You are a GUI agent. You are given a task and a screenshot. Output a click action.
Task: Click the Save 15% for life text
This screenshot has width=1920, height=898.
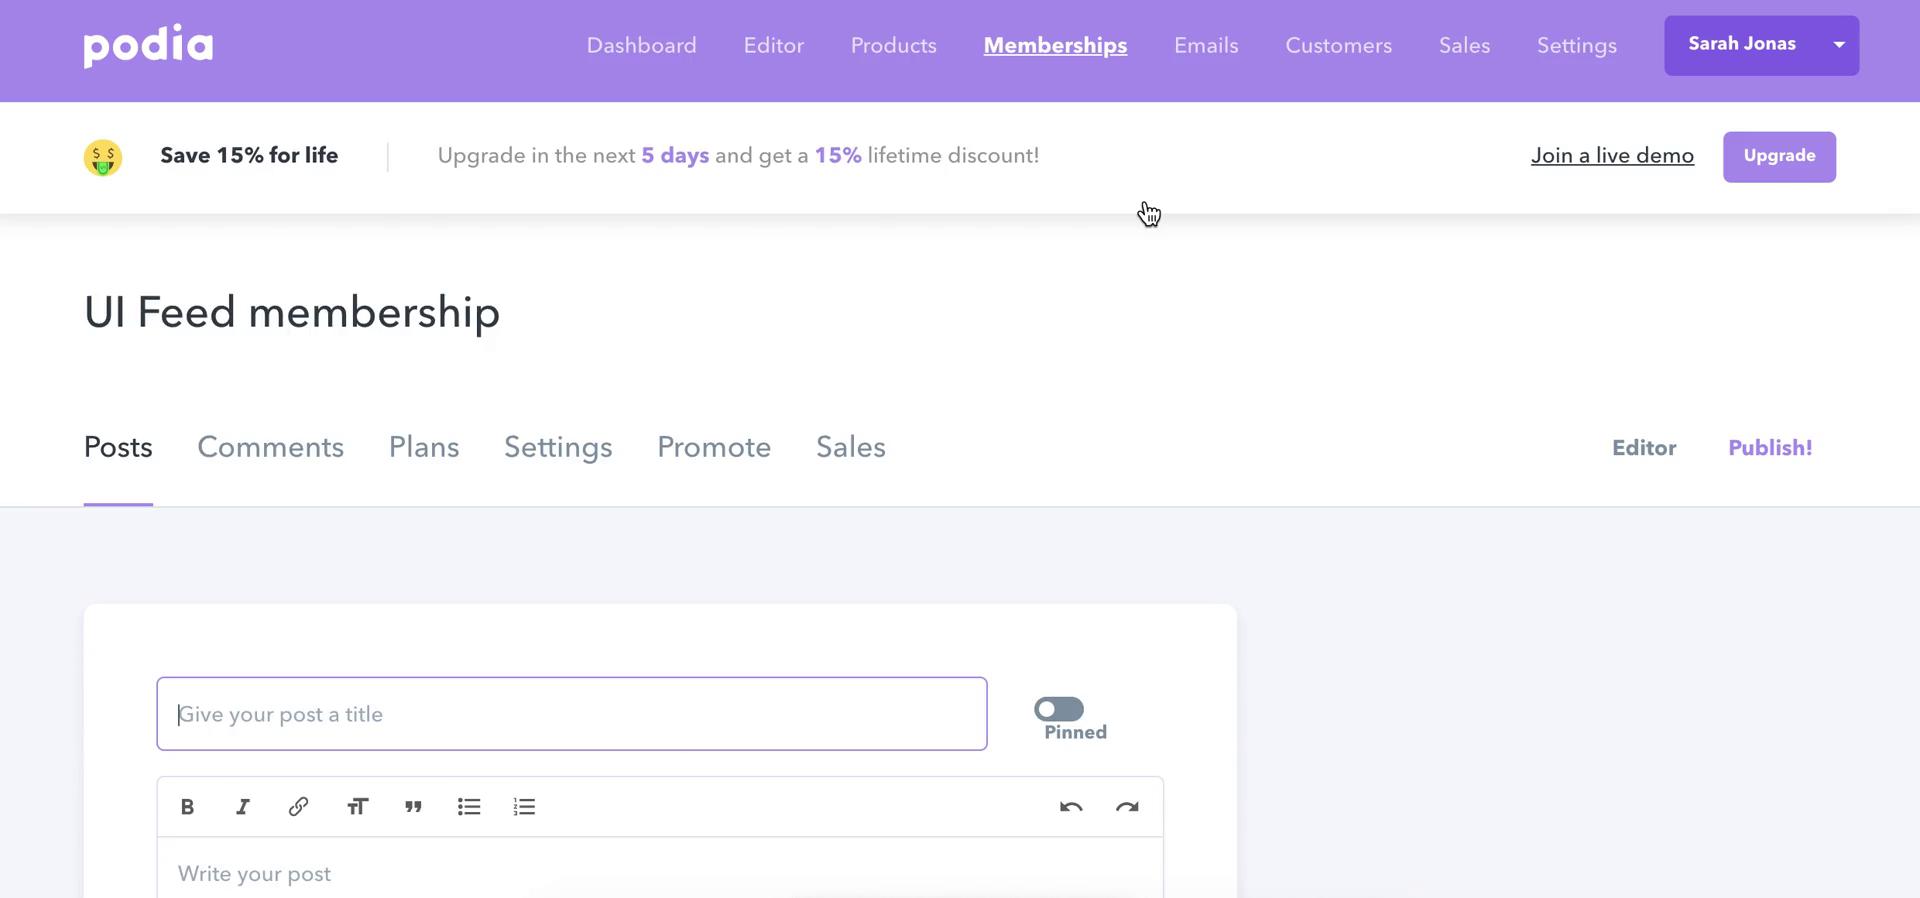(249, 155)
